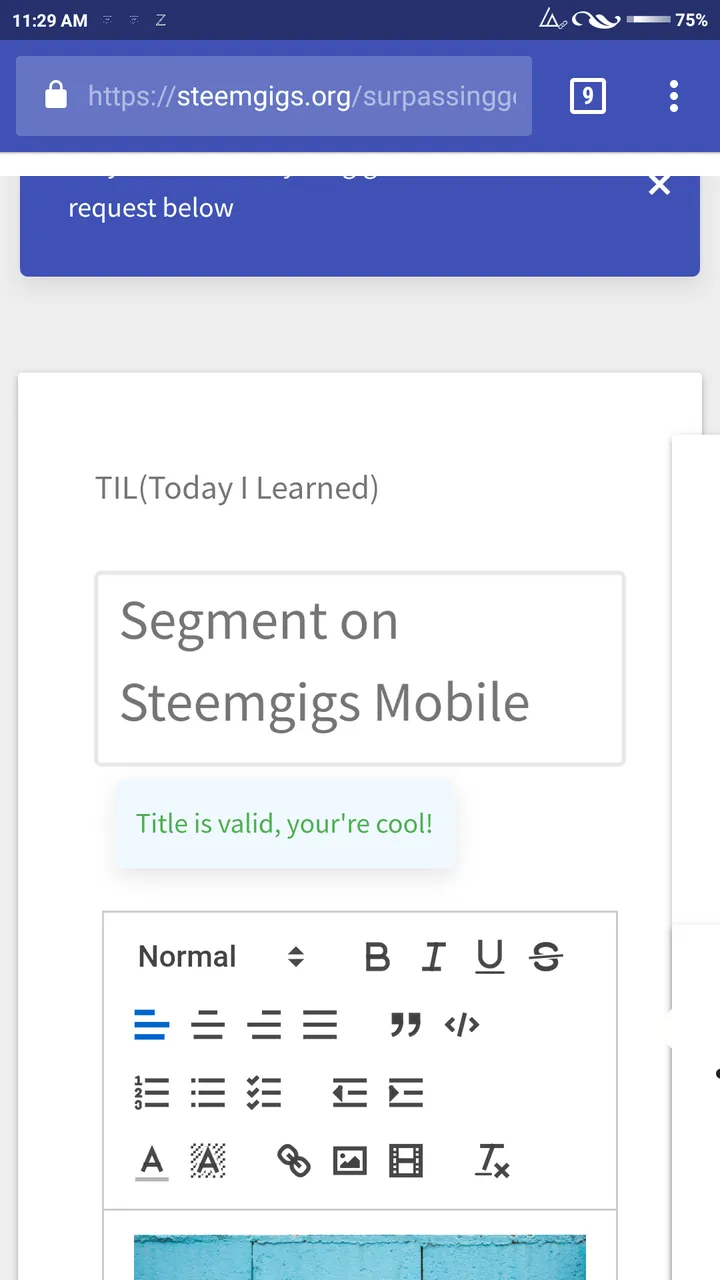Screen dimensions: 720x1280
Task: Insert an image into editor
Action: (x=349, y=1161)
